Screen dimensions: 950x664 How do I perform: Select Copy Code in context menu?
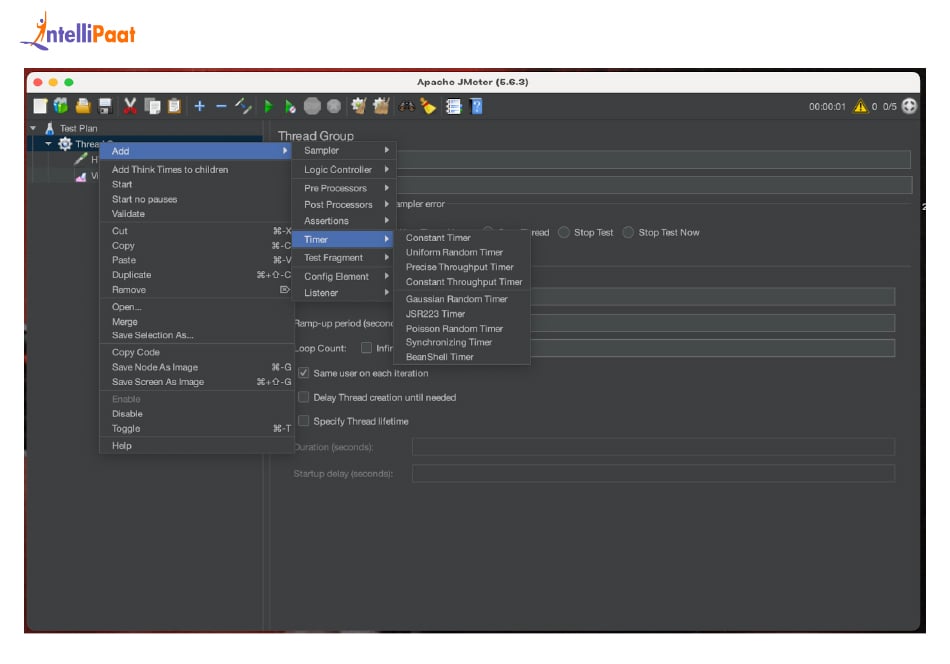(x=136, y=353)
